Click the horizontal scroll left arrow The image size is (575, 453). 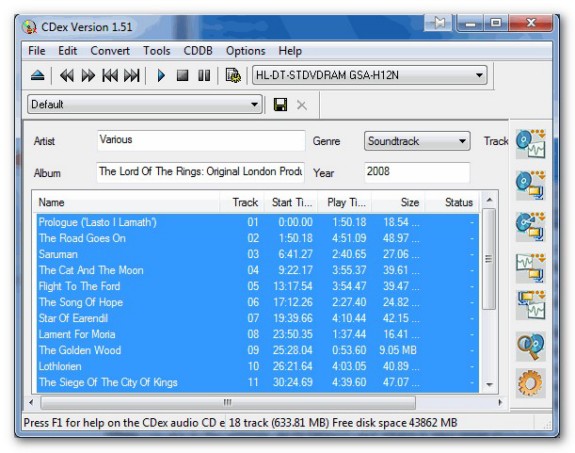pos(31,402)
